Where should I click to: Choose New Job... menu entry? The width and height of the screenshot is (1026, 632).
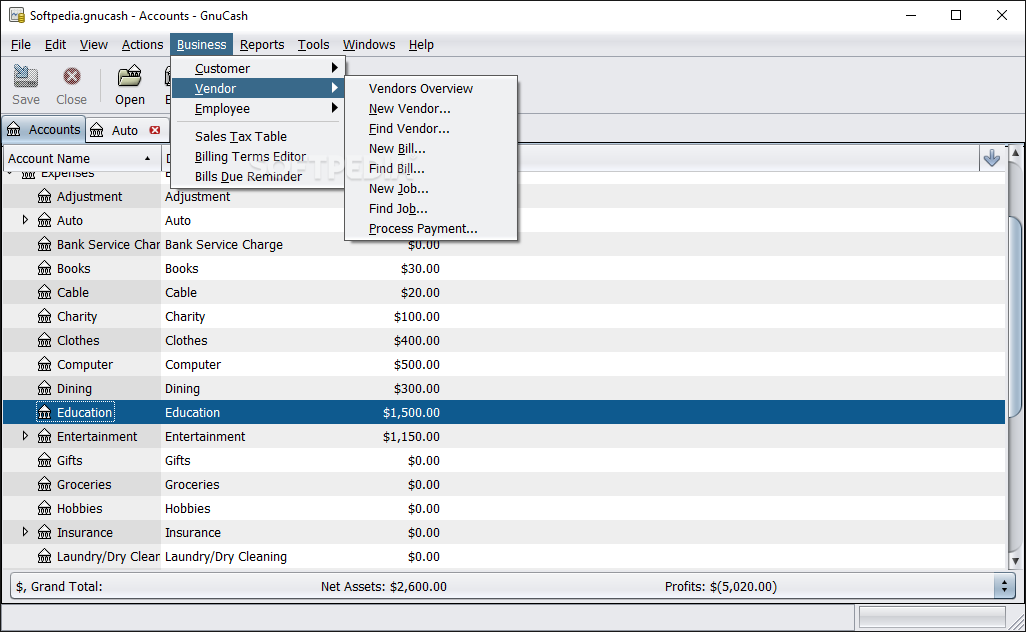[x=431, y=188]
